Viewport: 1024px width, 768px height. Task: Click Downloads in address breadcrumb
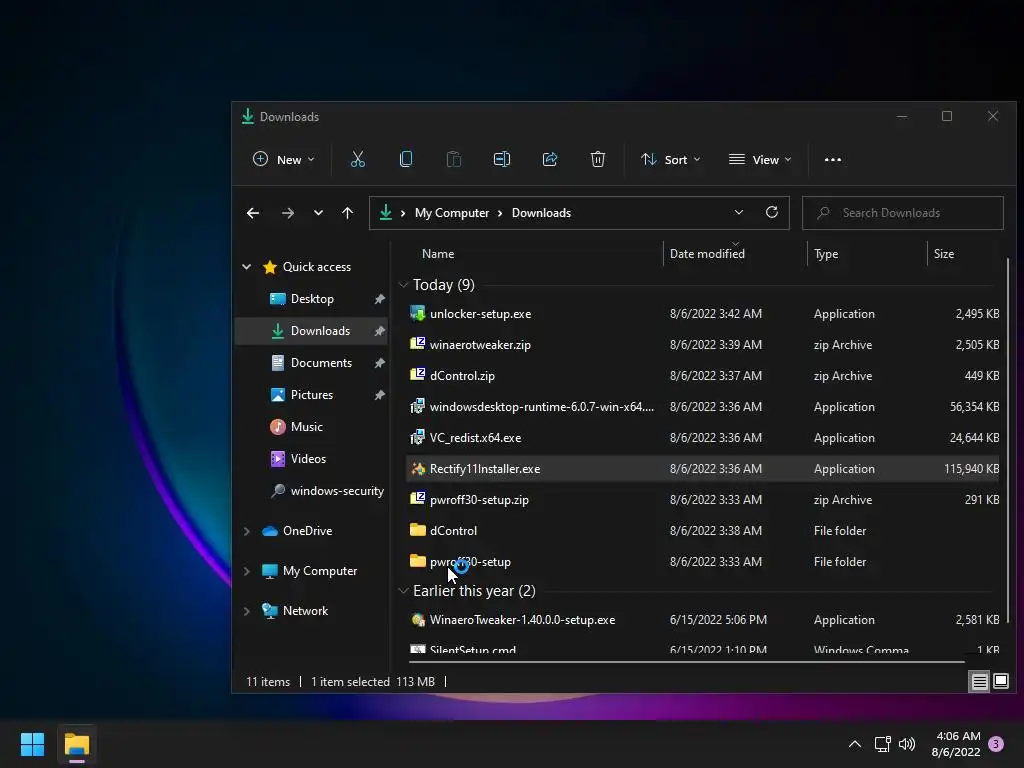(541, 213)
